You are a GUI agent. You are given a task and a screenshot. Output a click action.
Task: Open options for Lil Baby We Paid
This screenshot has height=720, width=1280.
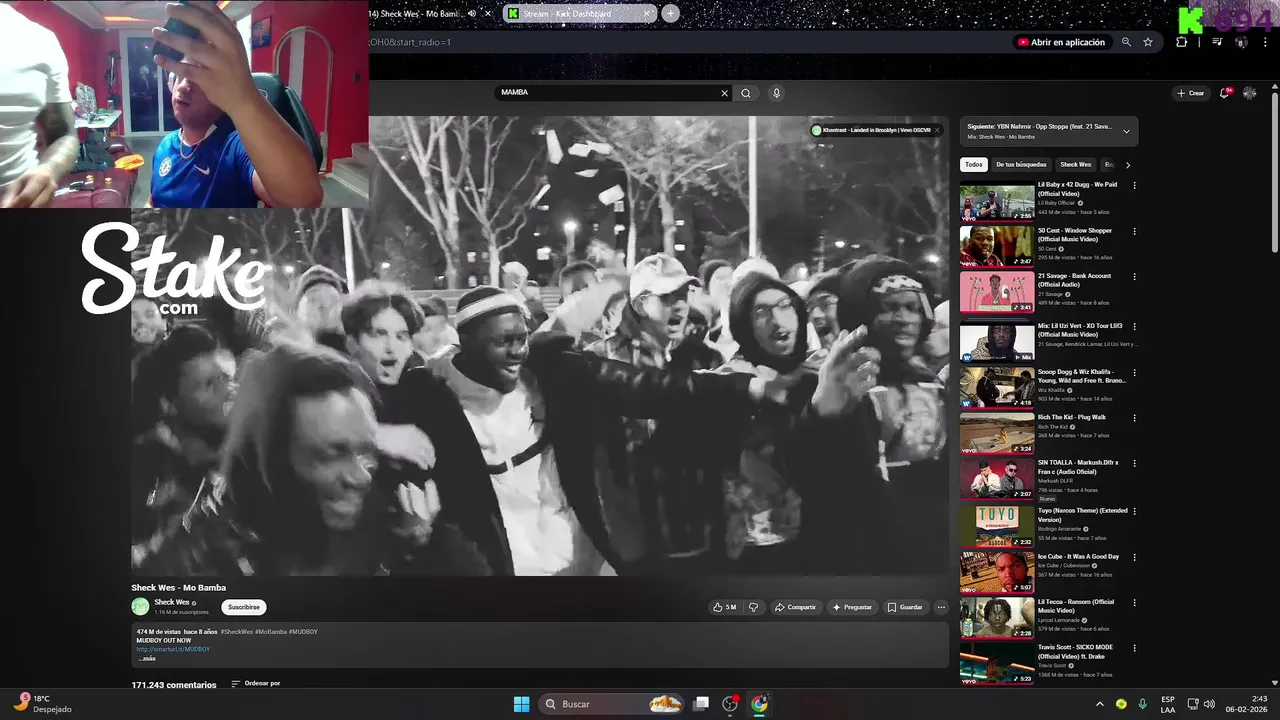(x=1134, y=185)
